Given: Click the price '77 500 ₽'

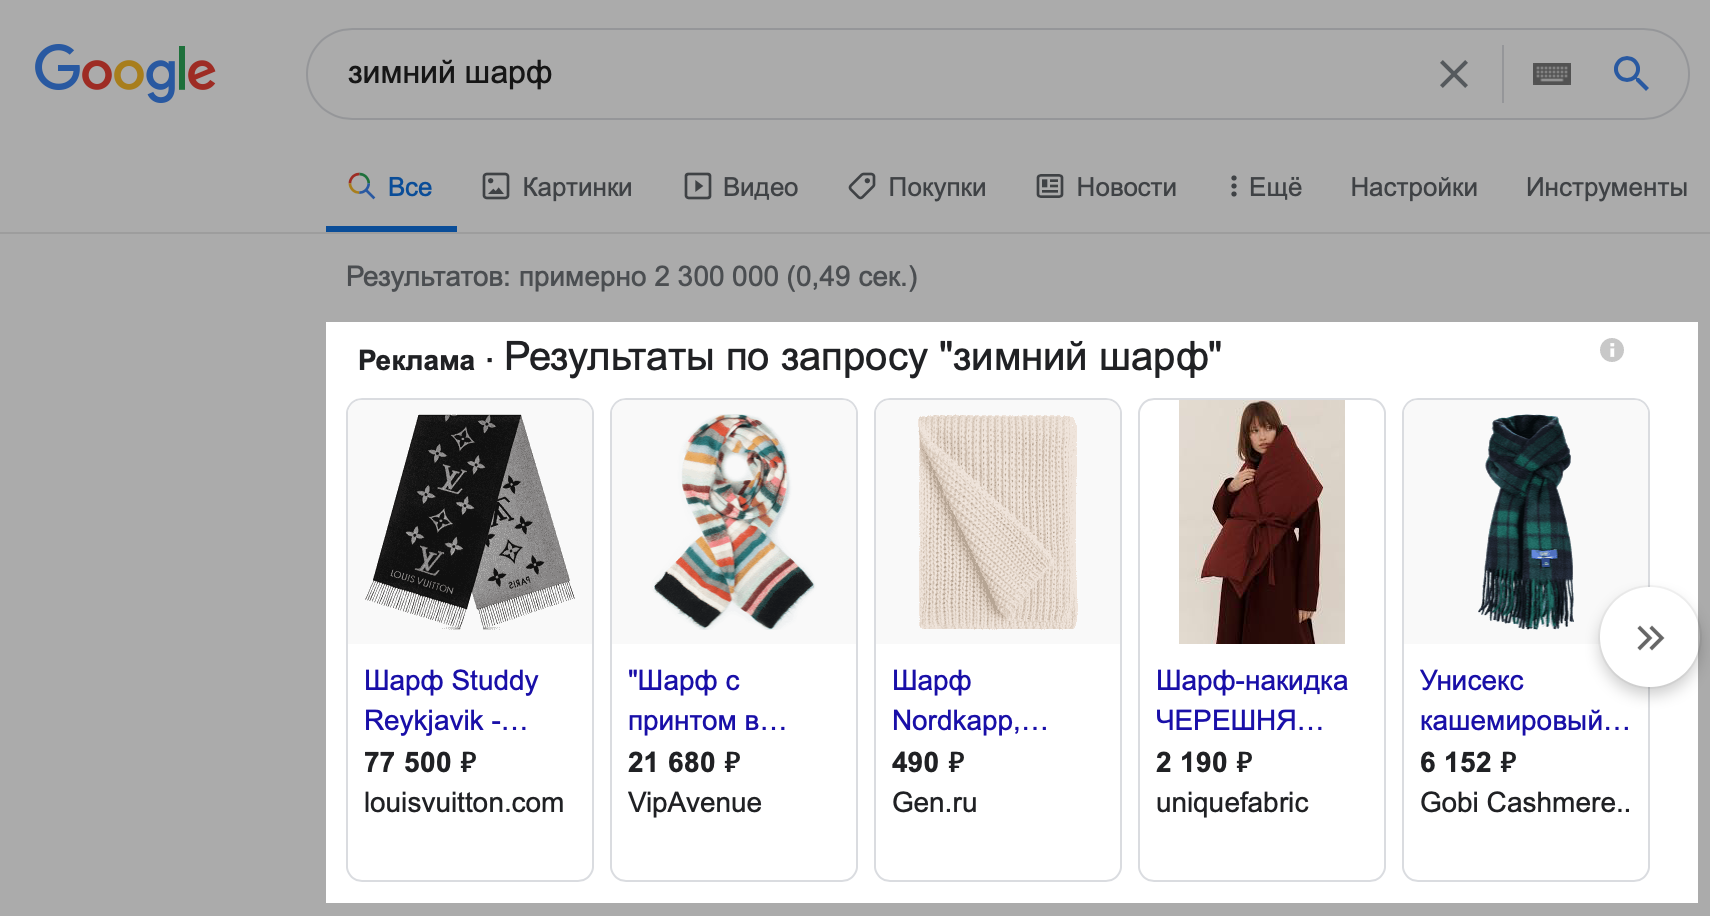Looking at the screenshot, I should (420, 762).
